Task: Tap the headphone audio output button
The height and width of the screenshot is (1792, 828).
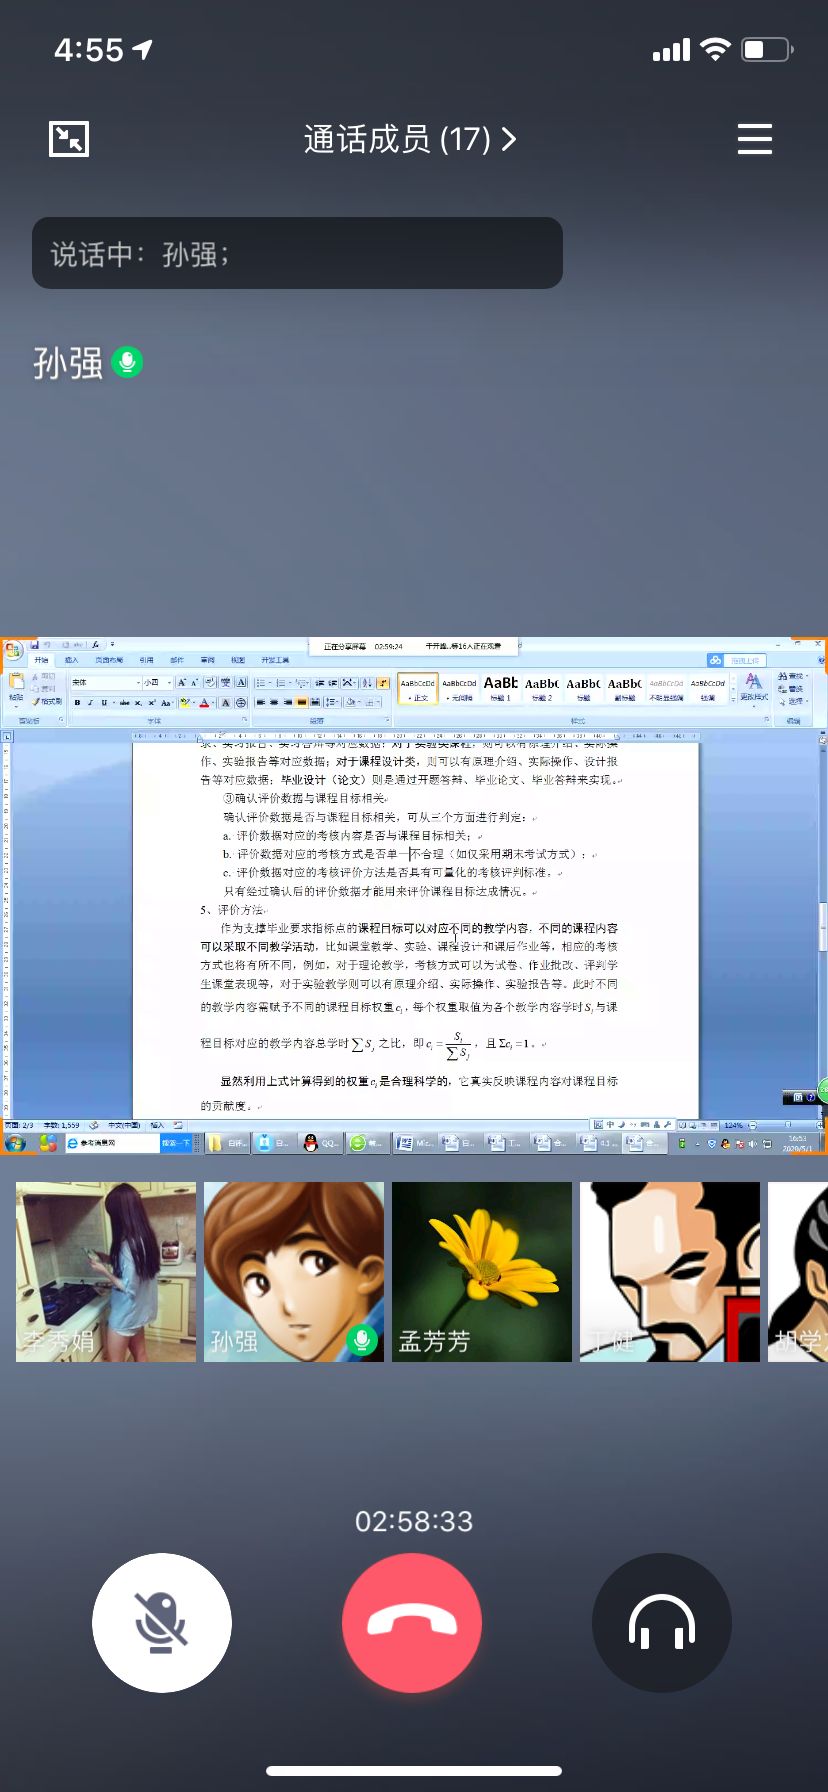Action: click(x=661, y=1622)
